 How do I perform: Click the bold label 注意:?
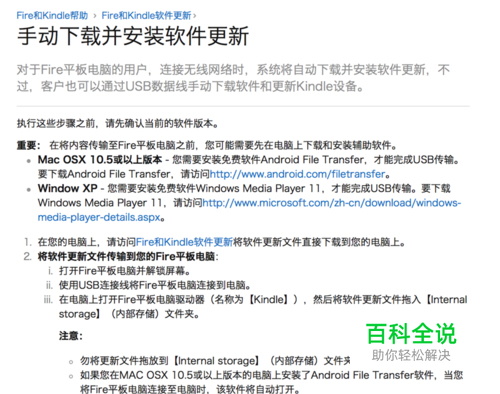click(x=70, y=335)
